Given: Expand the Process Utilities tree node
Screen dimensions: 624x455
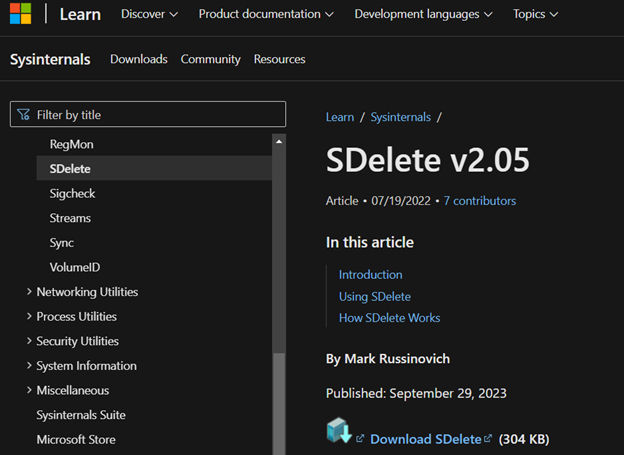Looking at the screenshot, I should tap(29, 316).
